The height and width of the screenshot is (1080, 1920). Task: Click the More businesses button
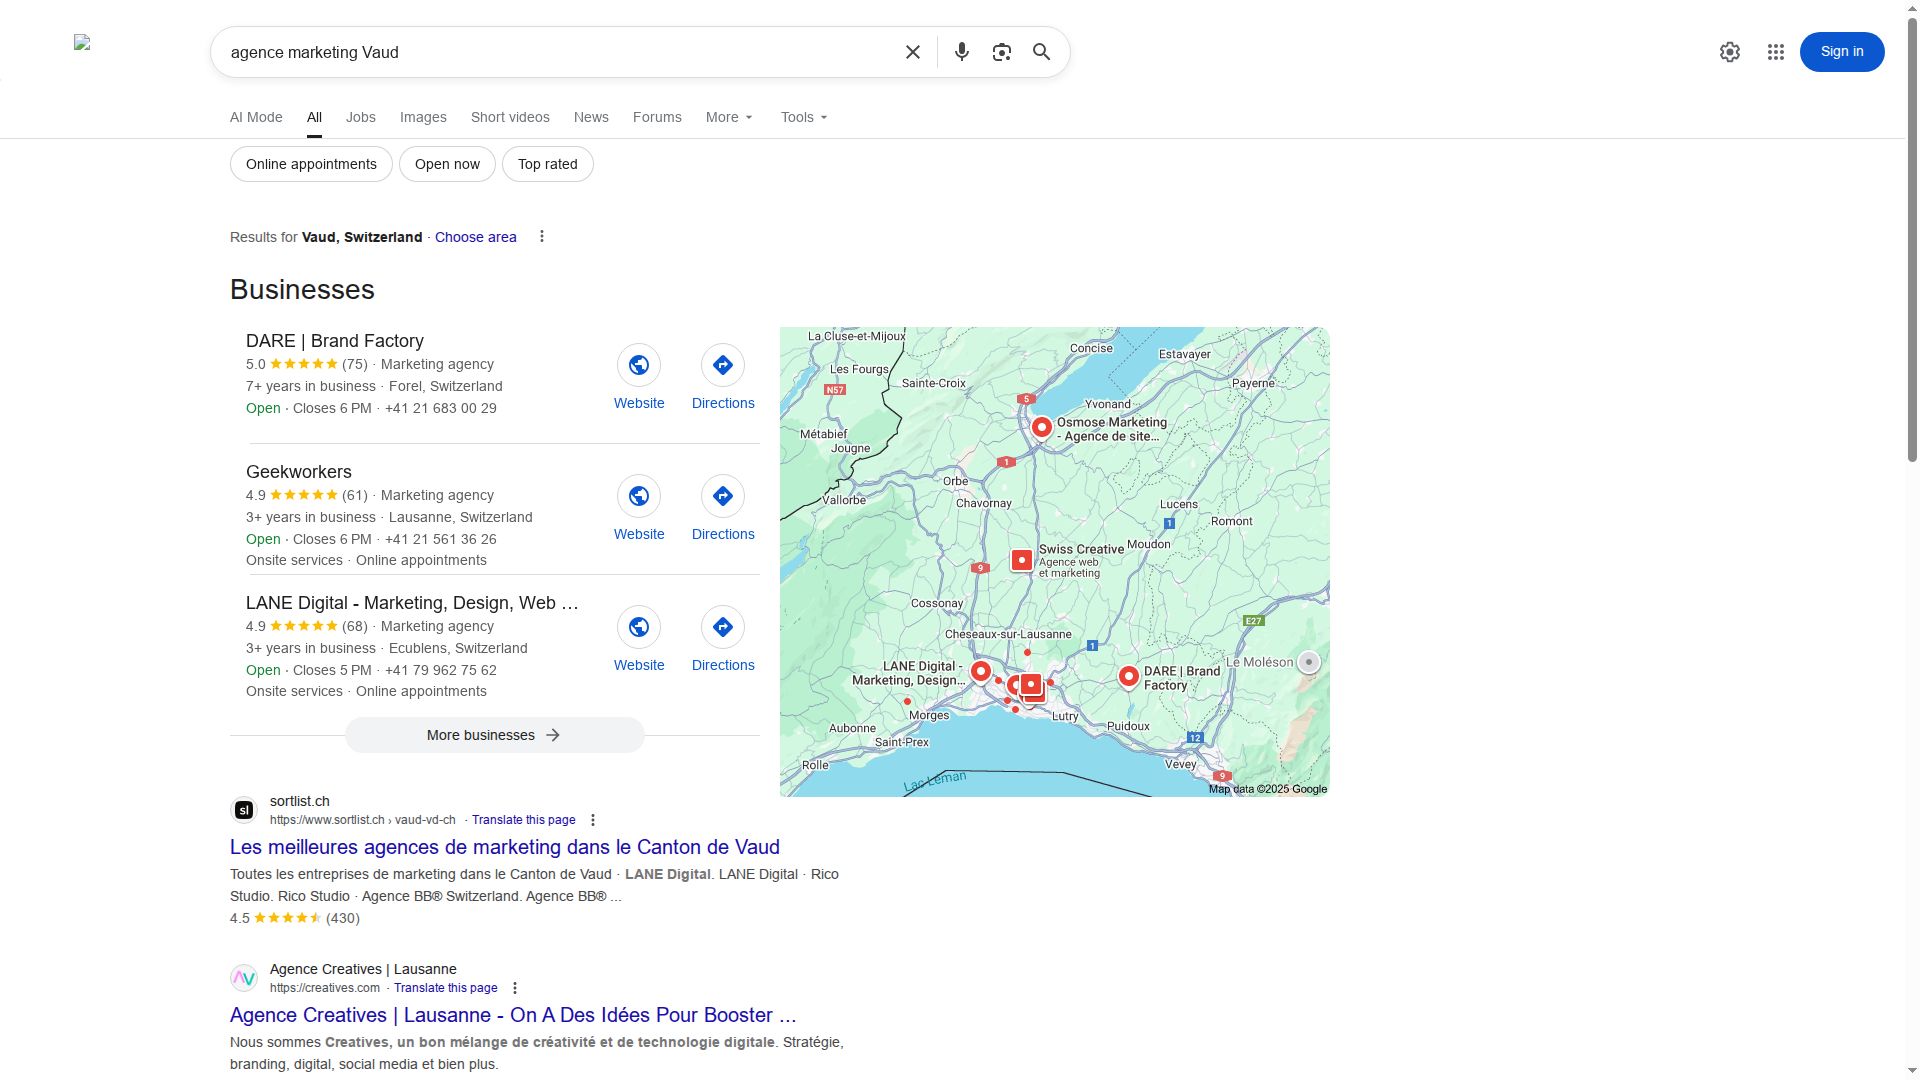coord(494,734)
